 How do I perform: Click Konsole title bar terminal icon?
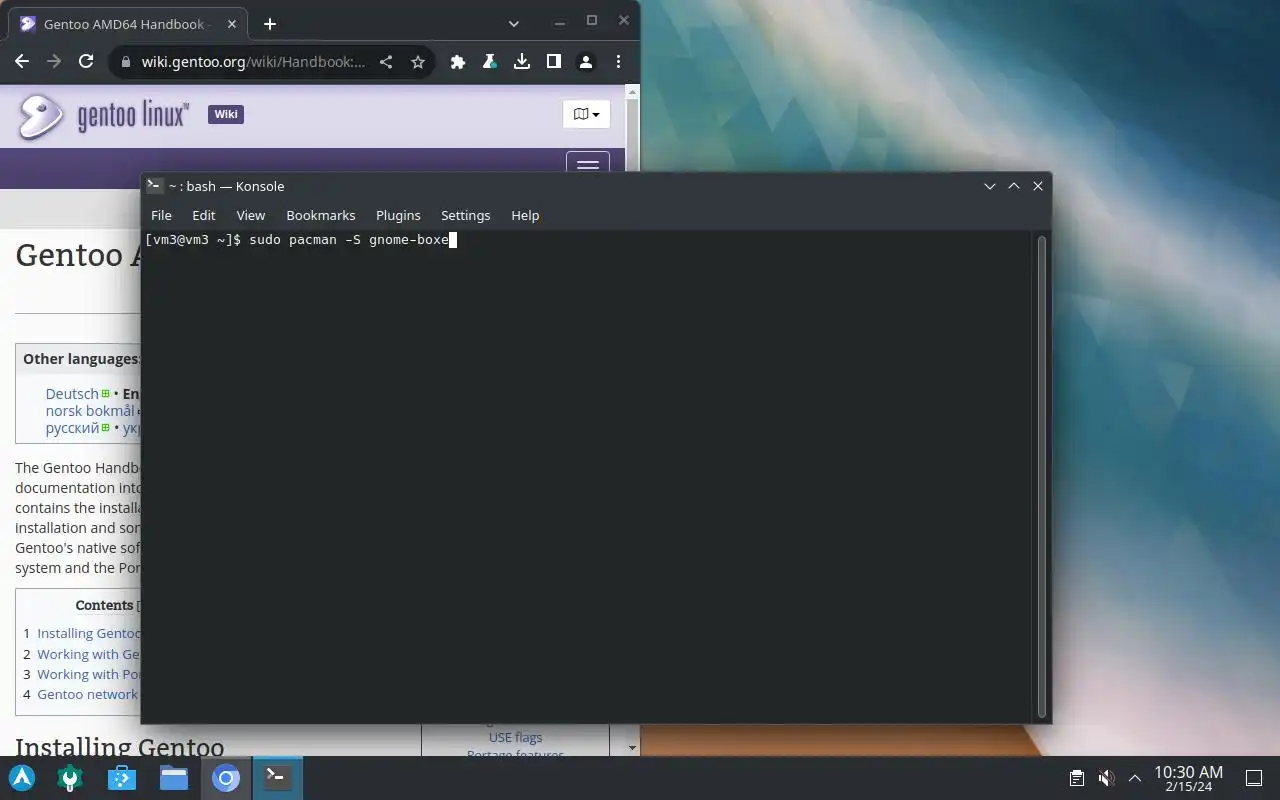tap(154, 185)
